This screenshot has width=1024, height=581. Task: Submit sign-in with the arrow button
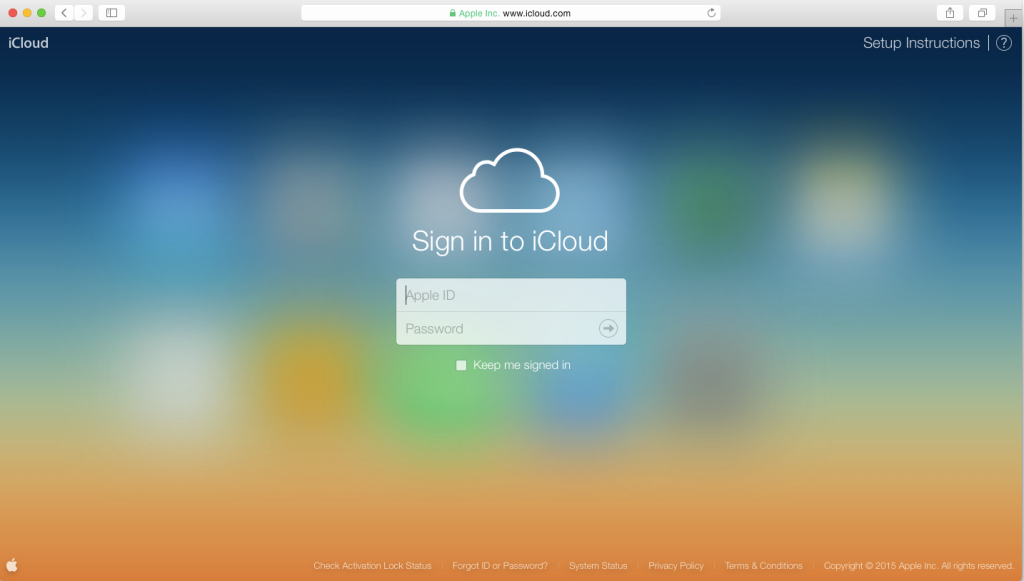(x=608, y=328)
